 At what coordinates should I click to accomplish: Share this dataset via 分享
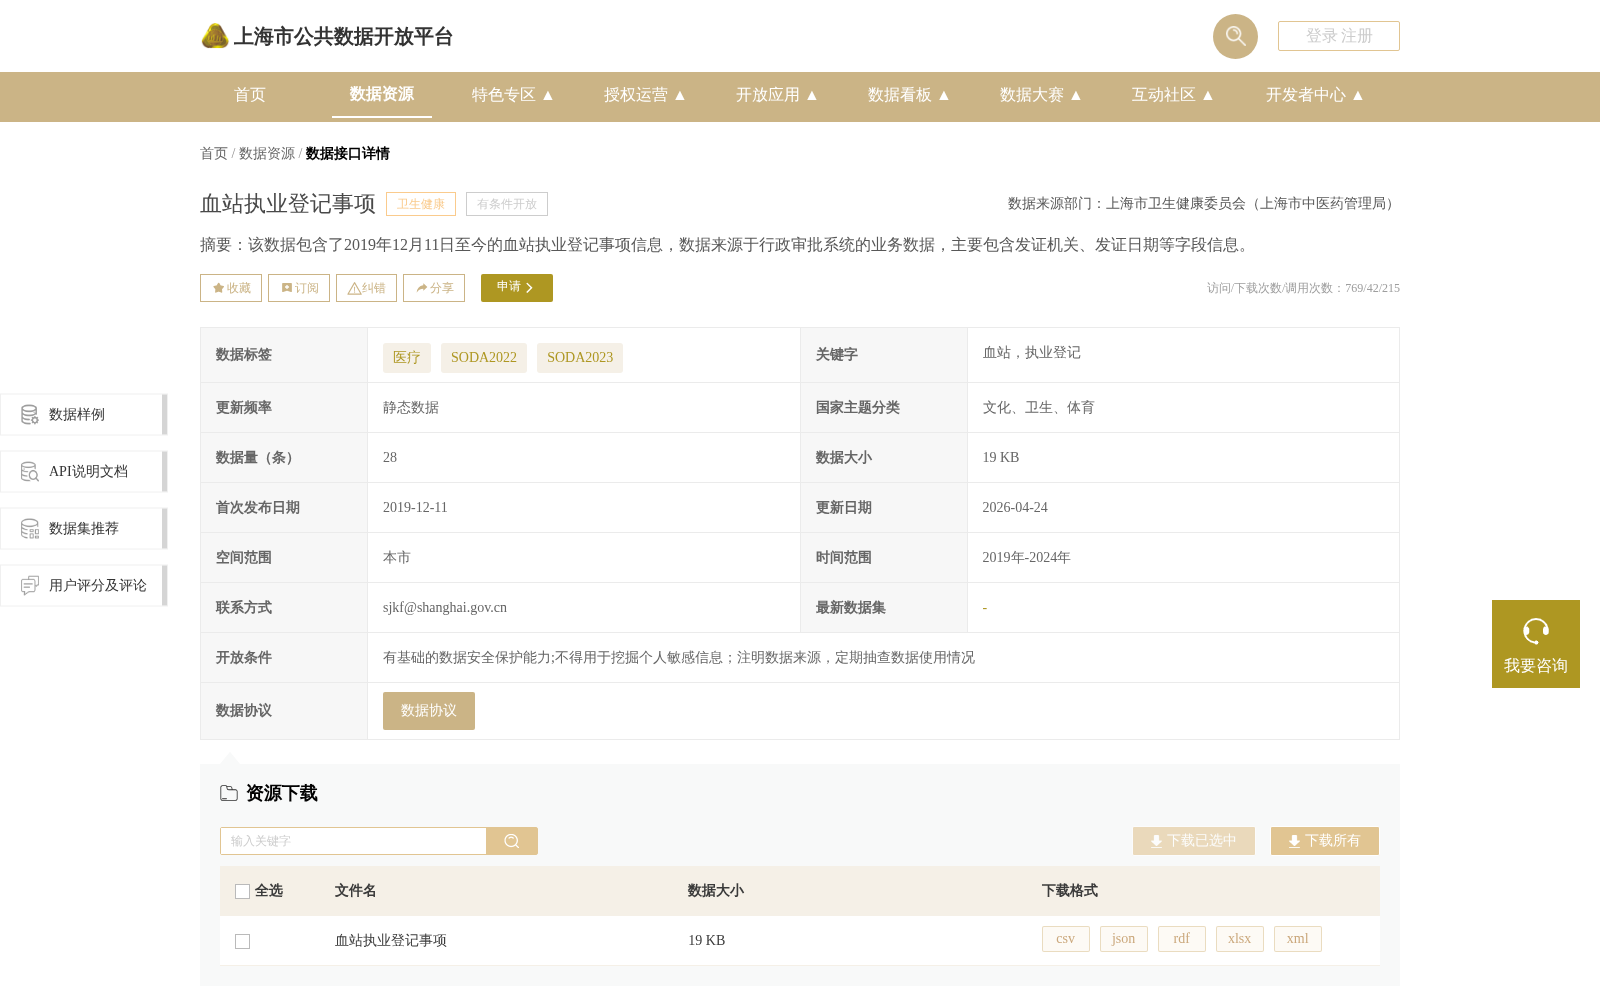coord(434,288)
